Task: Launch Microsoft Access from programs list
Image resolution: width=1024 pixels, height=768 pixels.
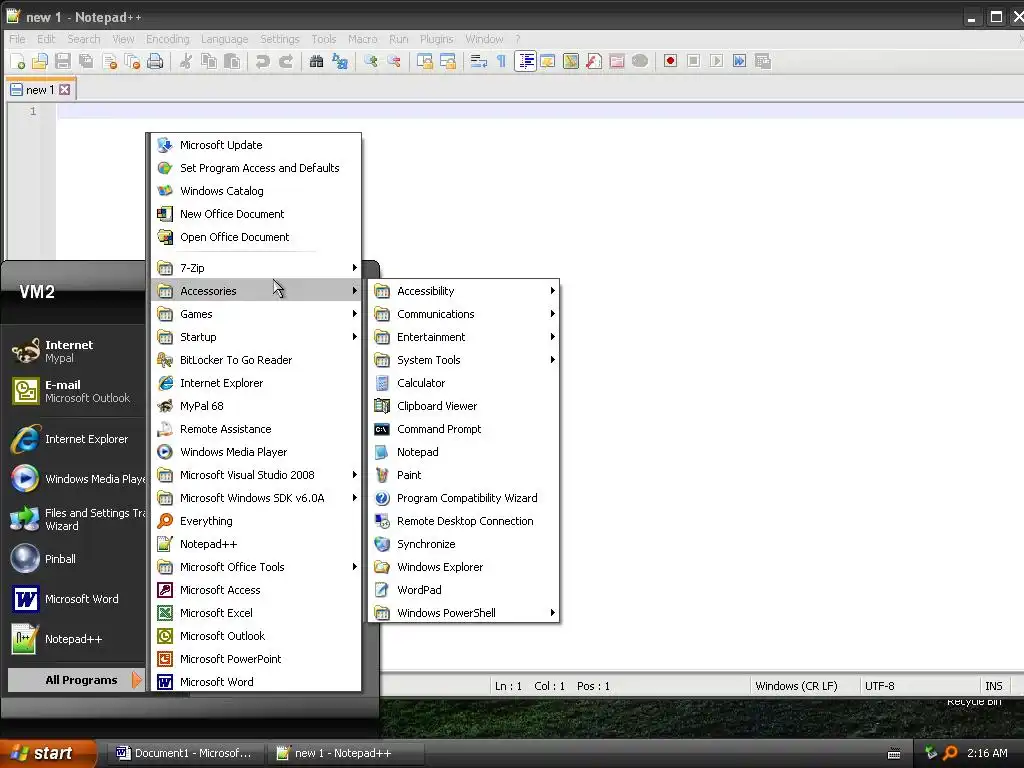Action: click(x=256, y=590)
